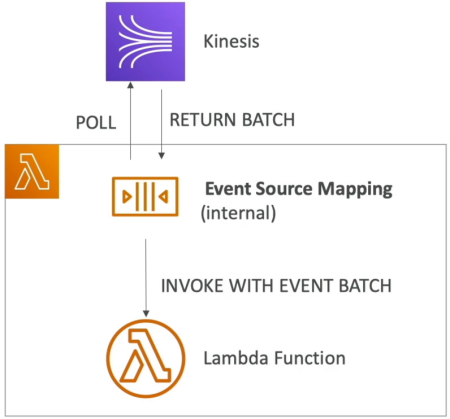Screen dimensions: 450x419
Task: Click the RETURN BATCH label
Action: point(232,120)
